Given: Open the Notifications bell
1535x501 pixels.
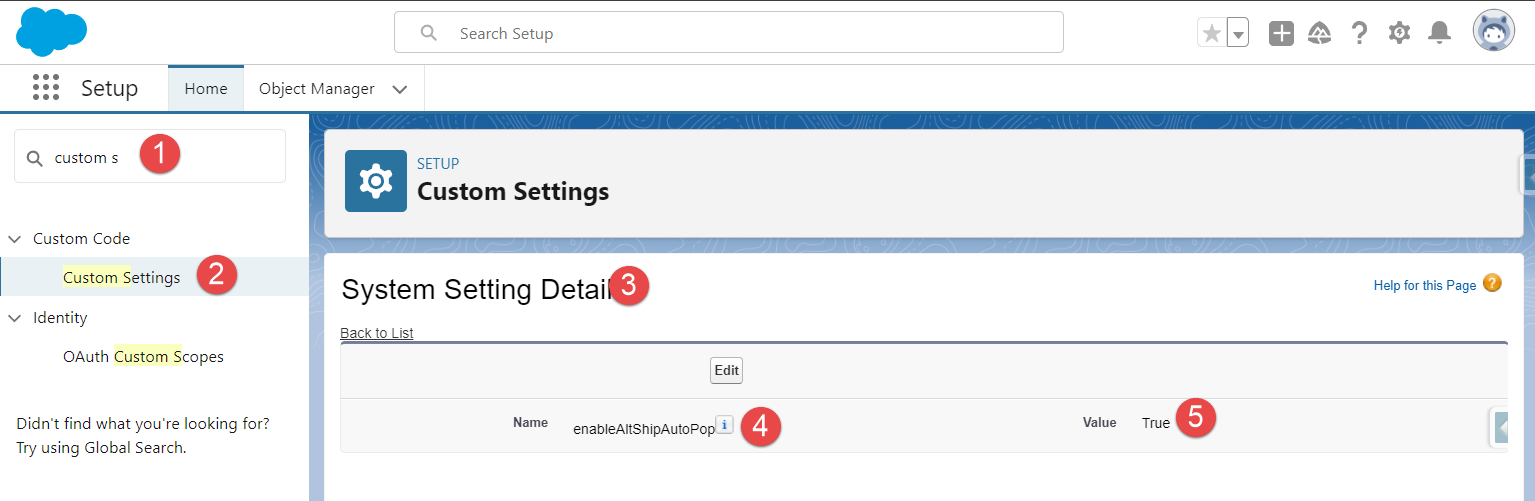Looking at the screenshot, I should [x=1439, y=33].
